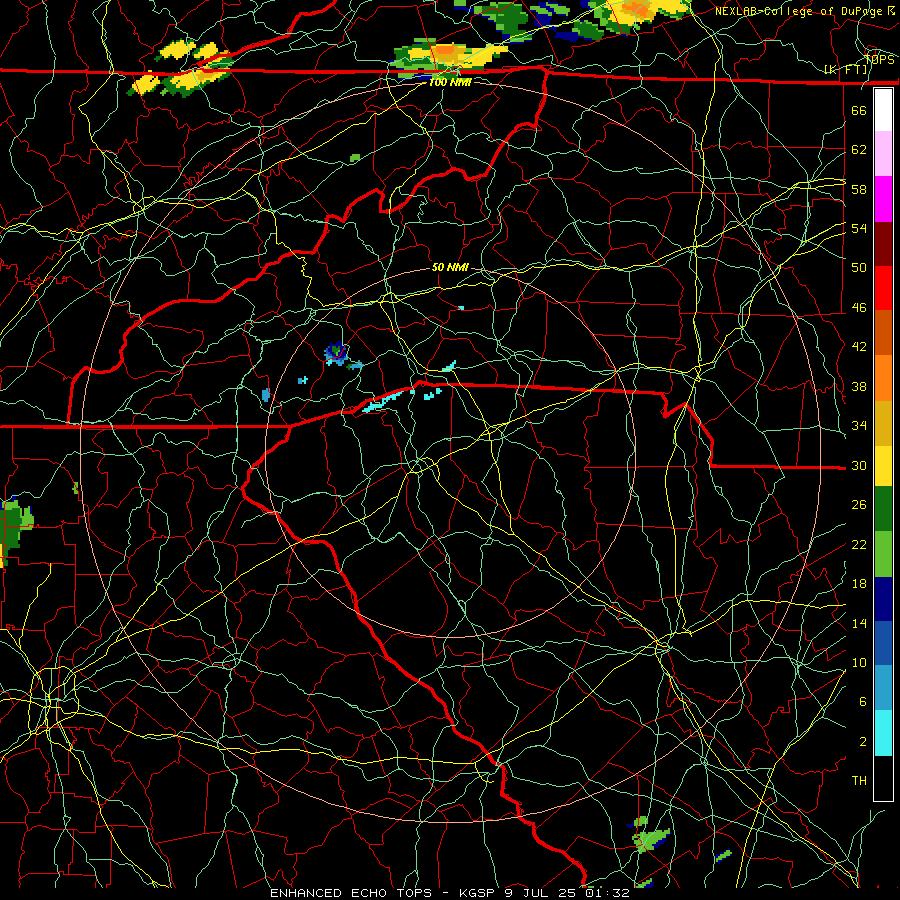Click the 22 value on the scale
900x900 pixels.
tap(859, 545)
